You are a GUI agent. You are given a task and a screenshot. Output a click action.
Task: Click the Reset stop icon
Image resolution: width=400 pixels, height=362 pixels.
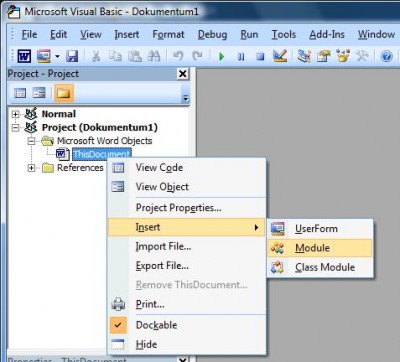pos(260,57)
